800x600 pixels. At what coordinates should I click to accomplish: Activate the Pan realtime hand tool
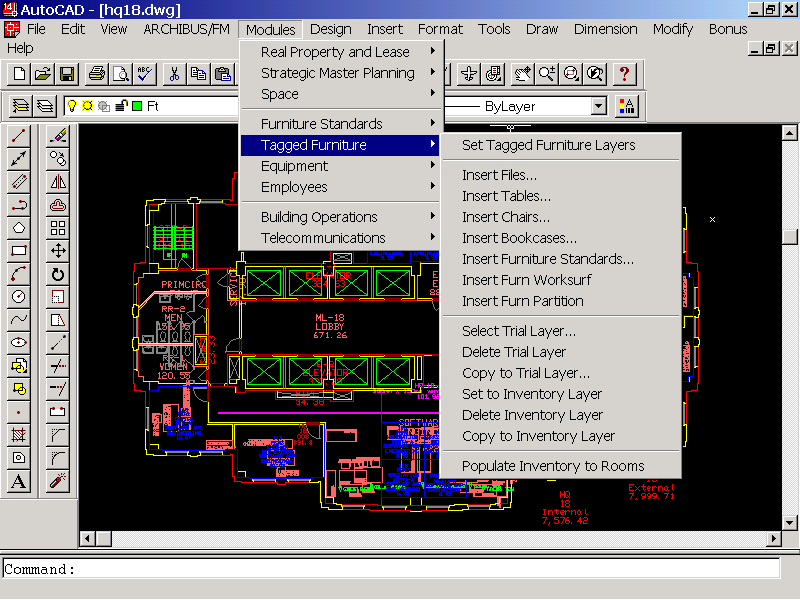(x=522, y=74)
